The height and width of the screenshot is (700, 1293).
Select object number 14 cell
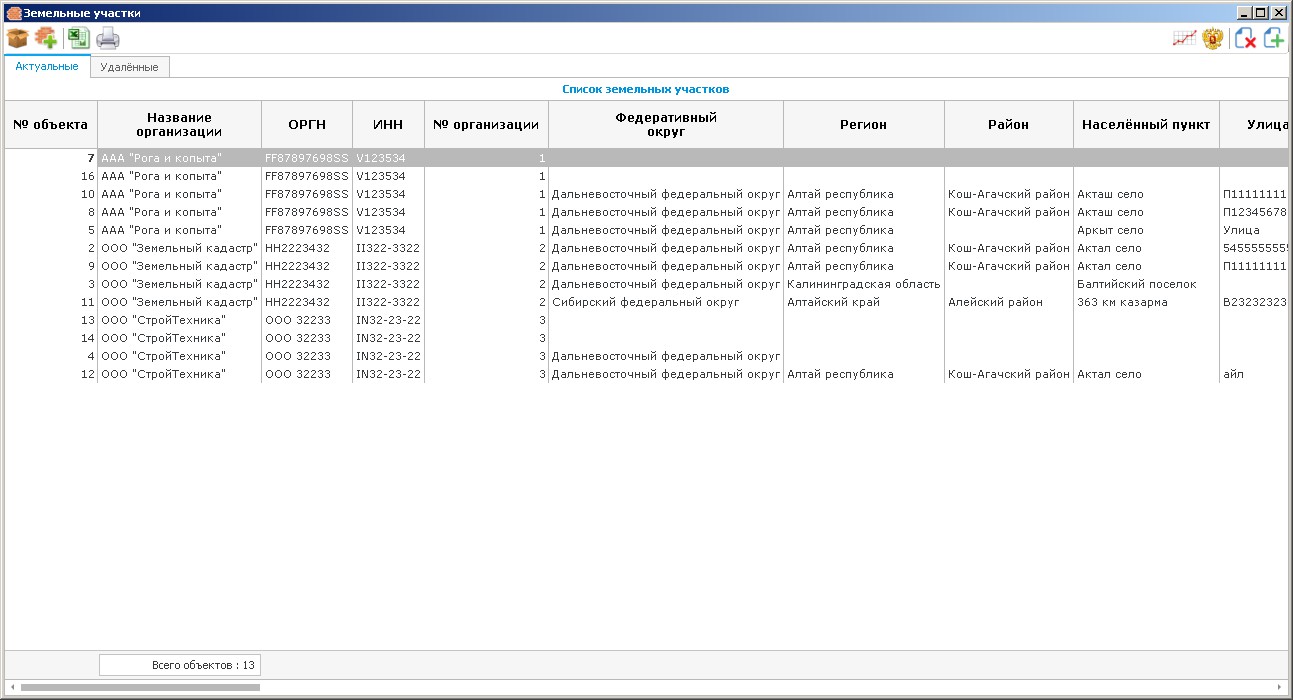coord(51,338)
